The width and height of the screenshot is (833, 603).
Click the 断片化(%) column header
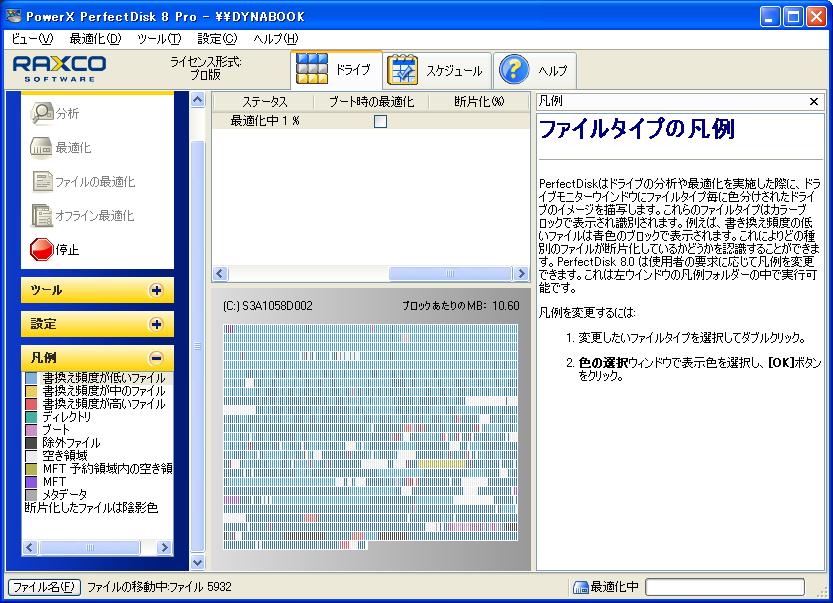[479, 101]
